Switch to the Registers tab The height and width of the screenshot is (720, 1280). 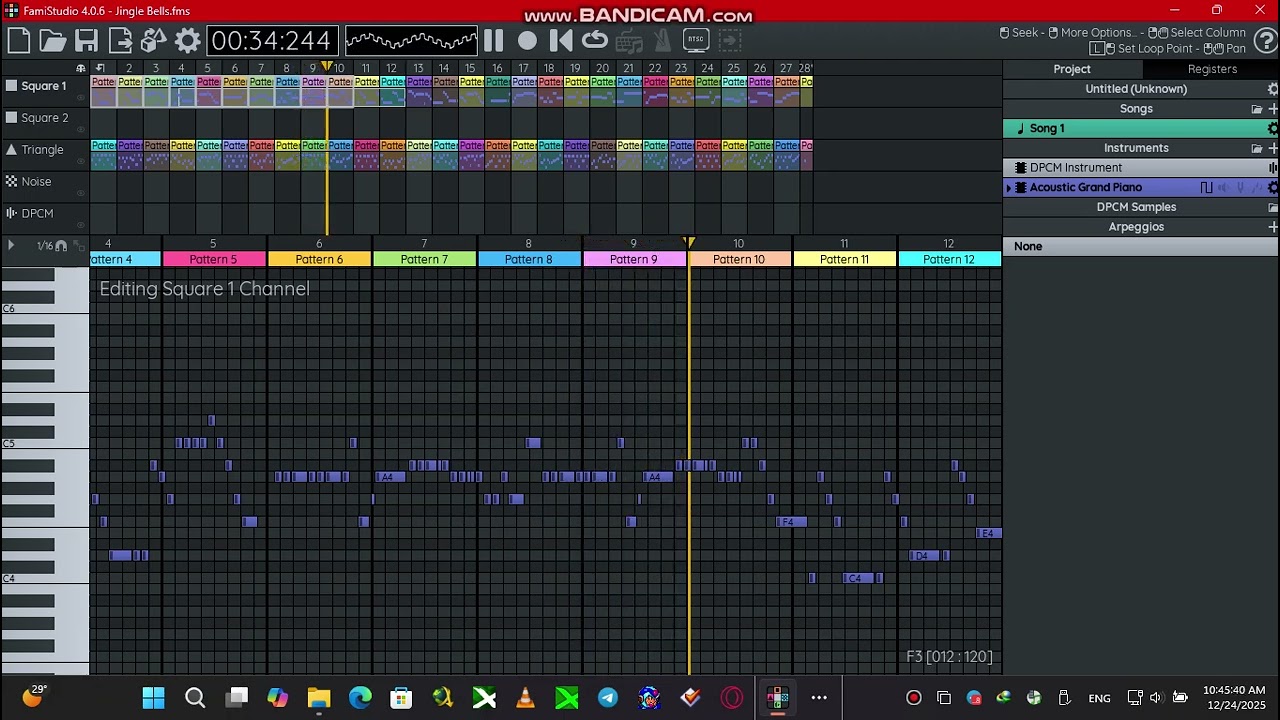point(1212,69)
